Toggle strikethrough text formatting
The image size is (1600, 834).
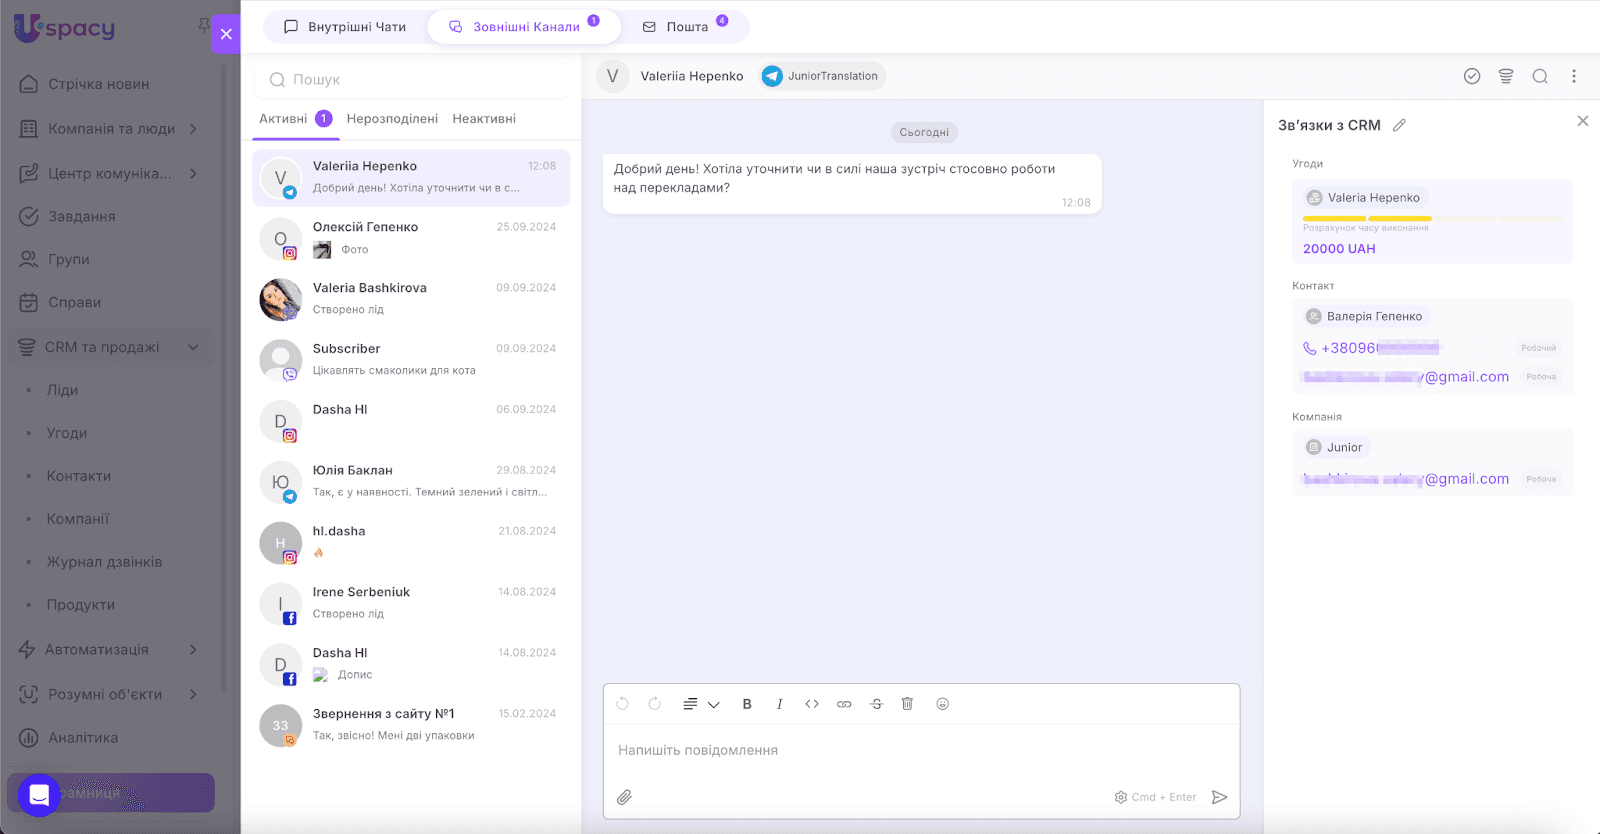click(877, 704)
